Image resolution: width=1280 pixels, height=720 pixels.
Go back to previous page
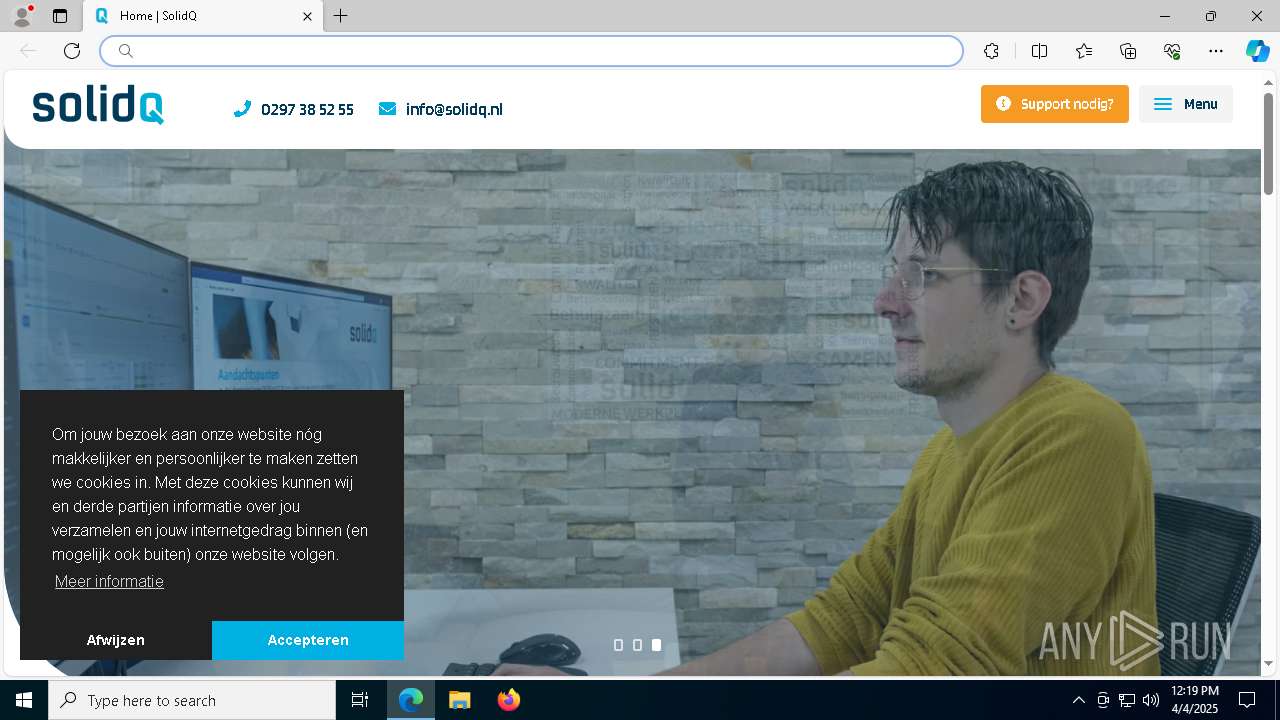click(x=28, y=51)
